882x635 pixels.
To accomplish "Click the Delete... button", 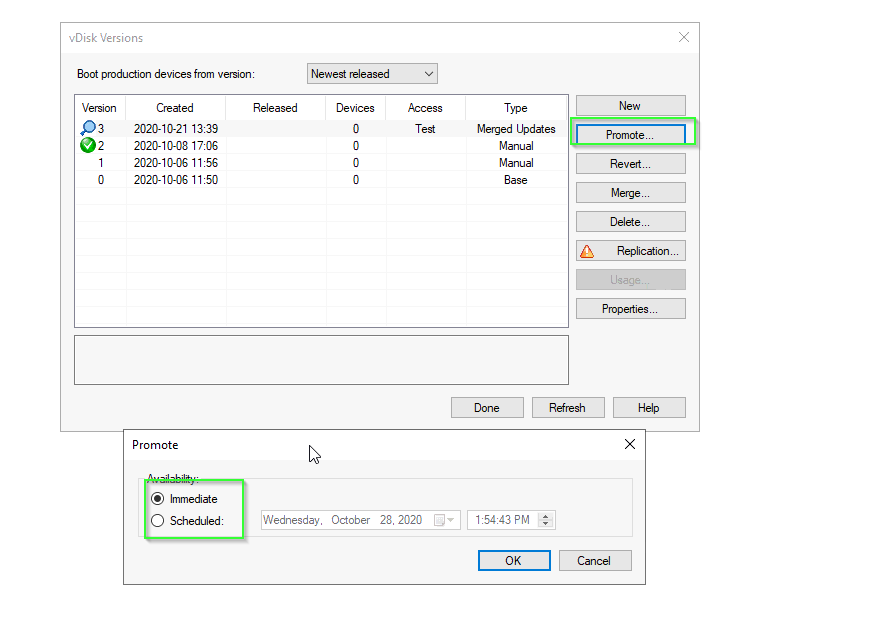I will coord(631,222).
